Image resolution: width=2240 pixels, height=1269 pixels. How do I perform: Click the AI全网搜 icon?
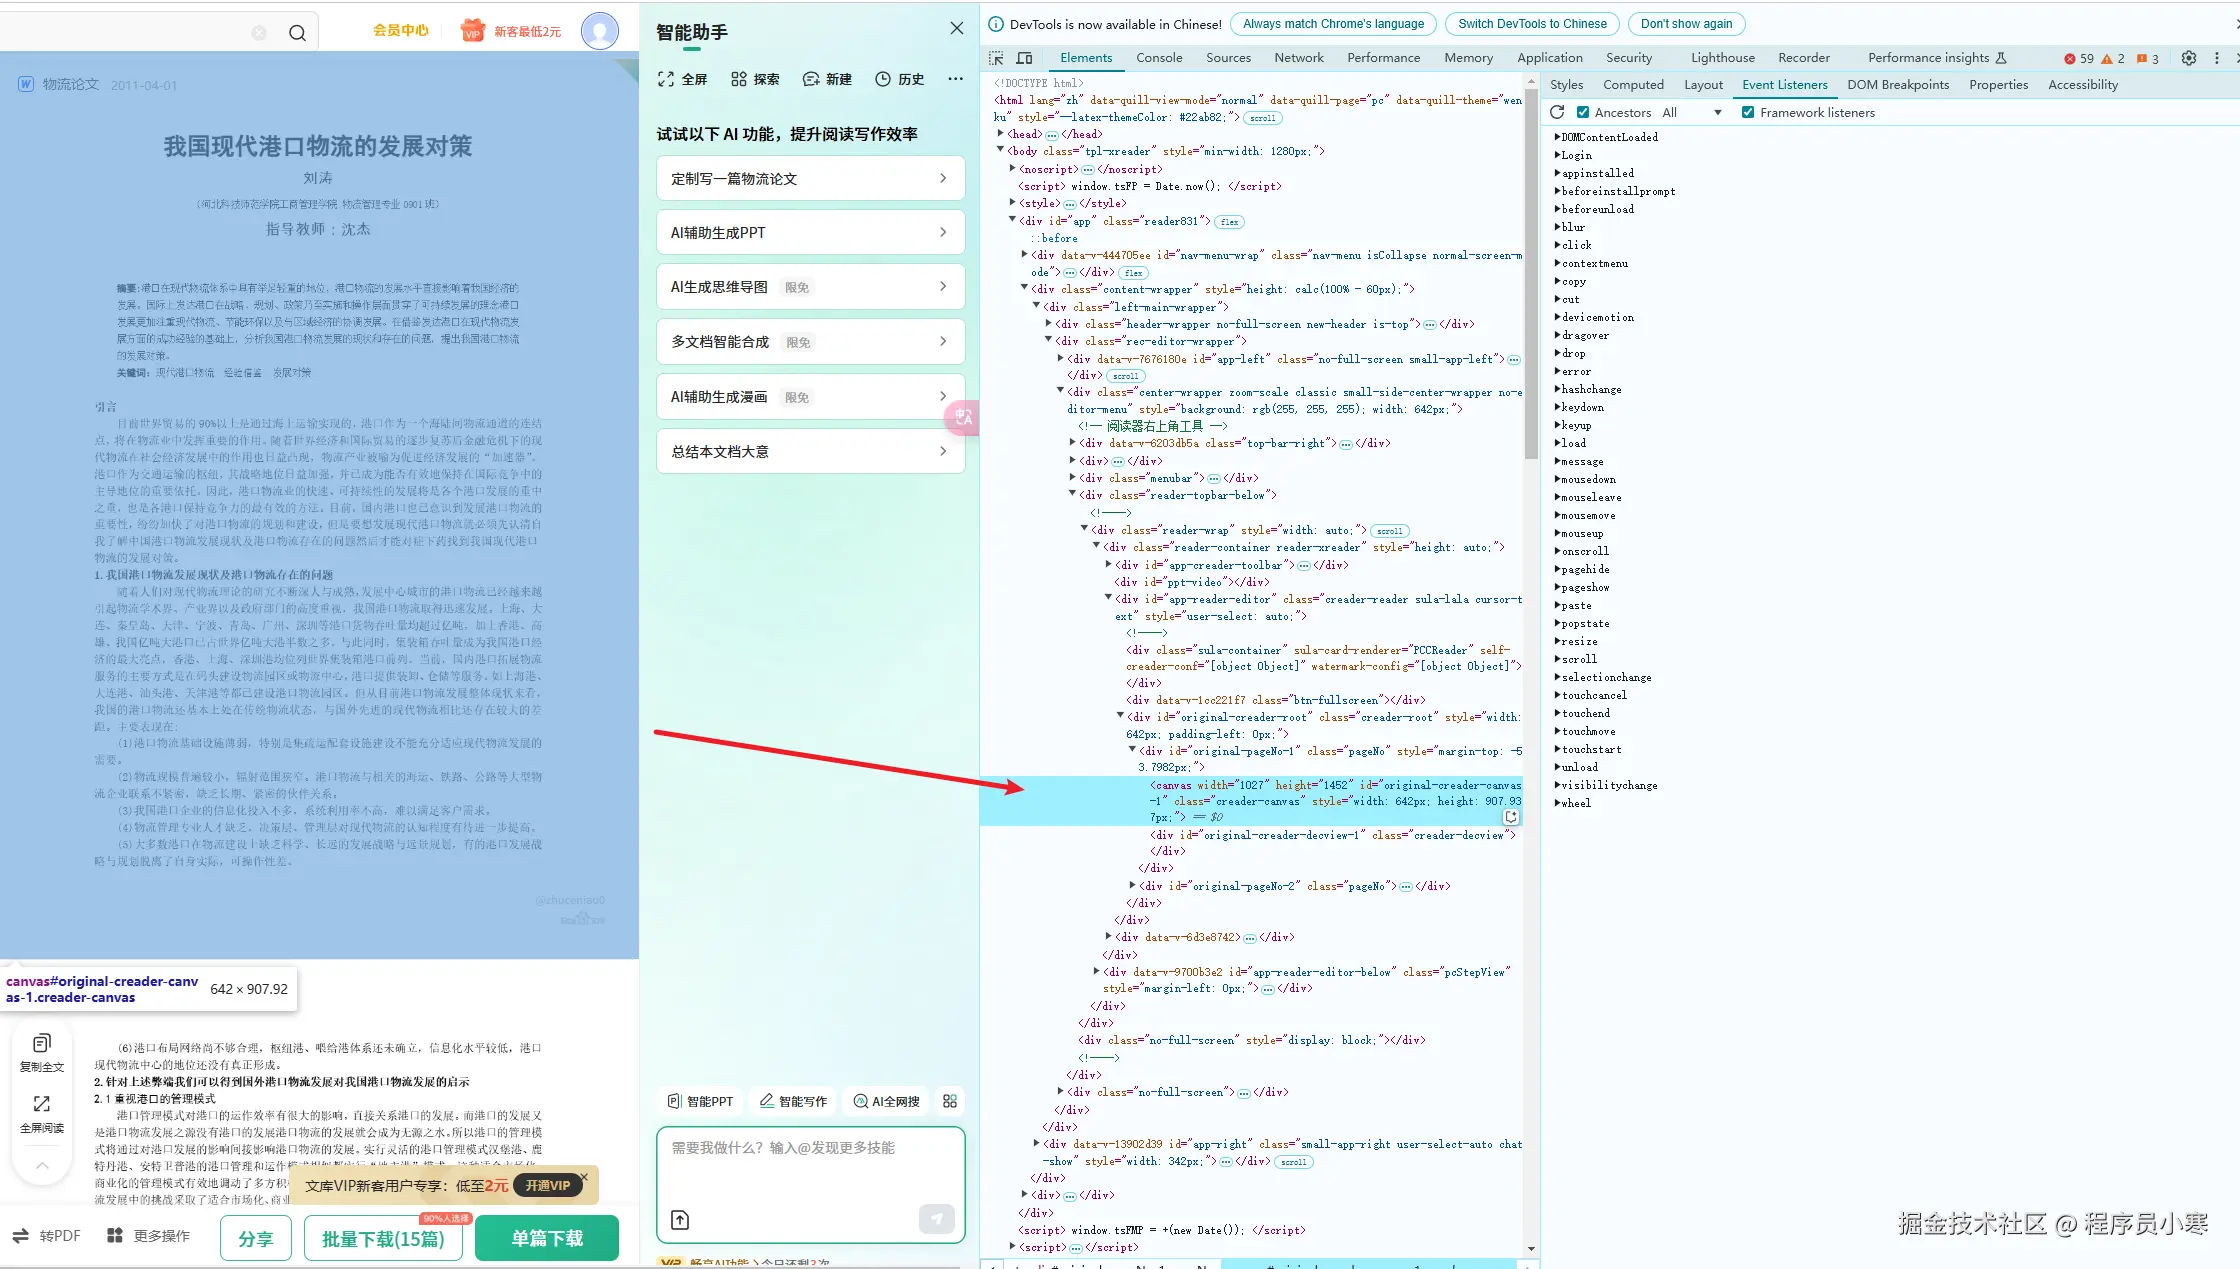coord(885,1101)
